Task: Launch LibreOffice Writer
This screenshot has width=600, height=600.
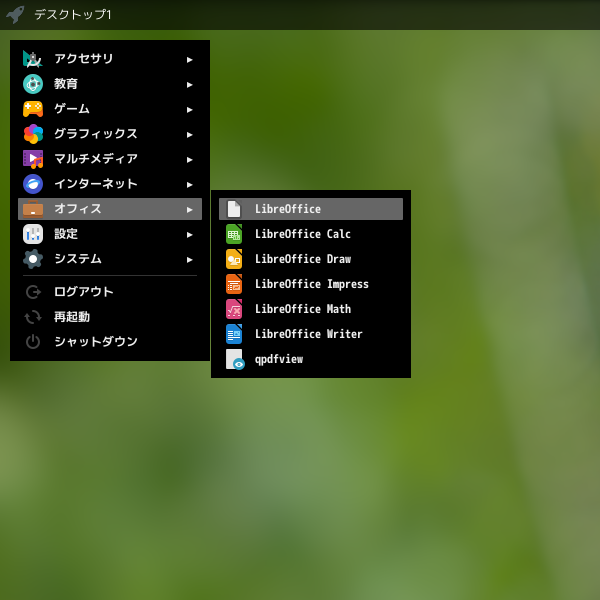Action: pos(311,334)
